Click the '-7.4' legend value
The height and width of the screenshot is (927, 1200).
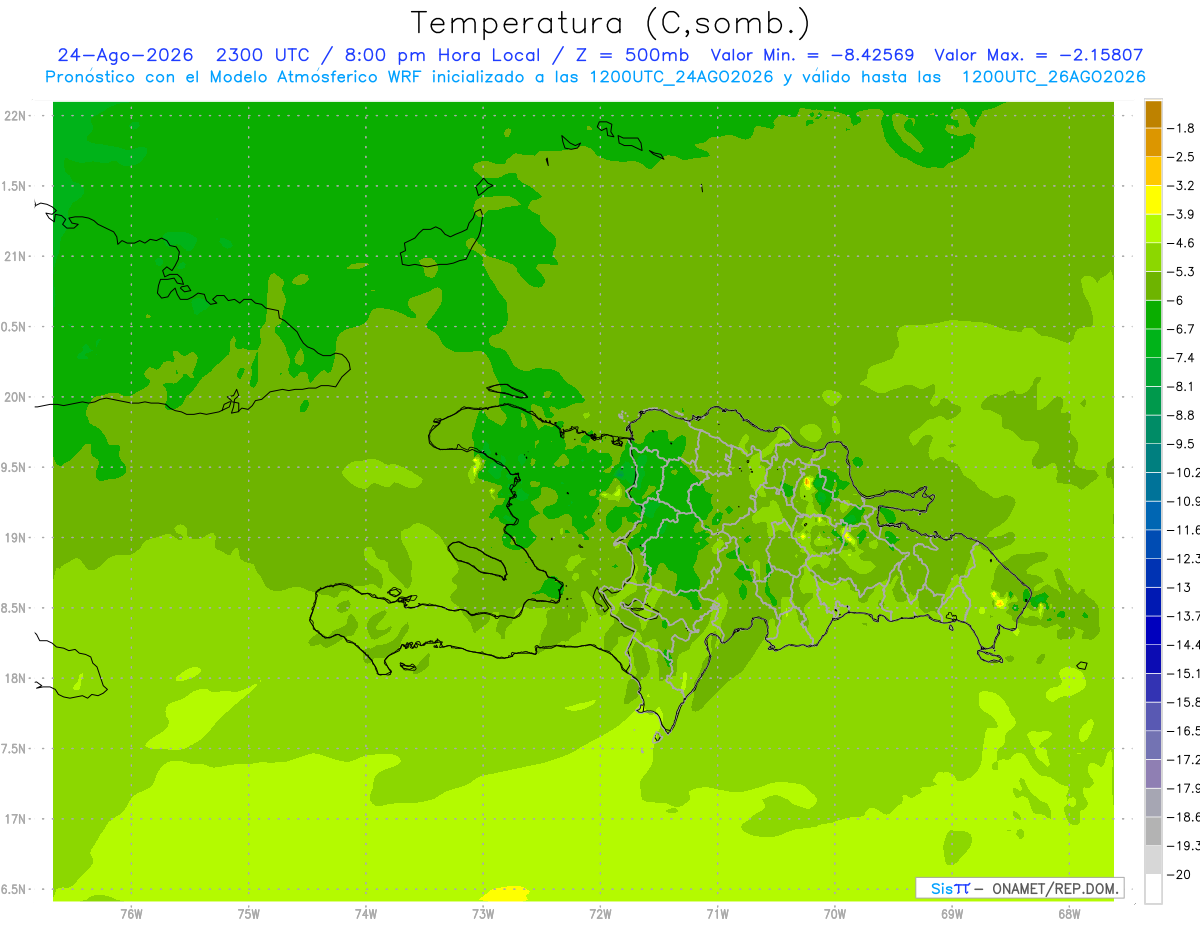(x=1183, y=358)
